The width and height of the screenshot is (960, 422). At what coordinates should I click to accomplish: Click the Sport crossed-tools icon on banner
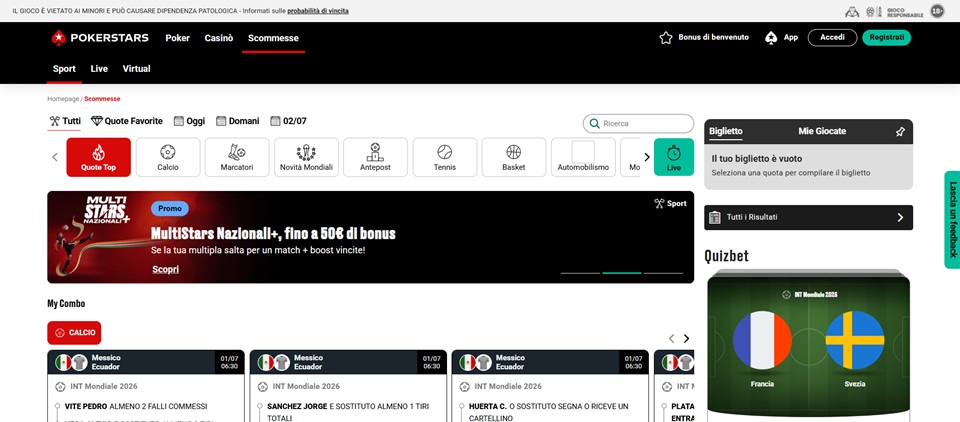pyautogui.click(x=659, y=203)
